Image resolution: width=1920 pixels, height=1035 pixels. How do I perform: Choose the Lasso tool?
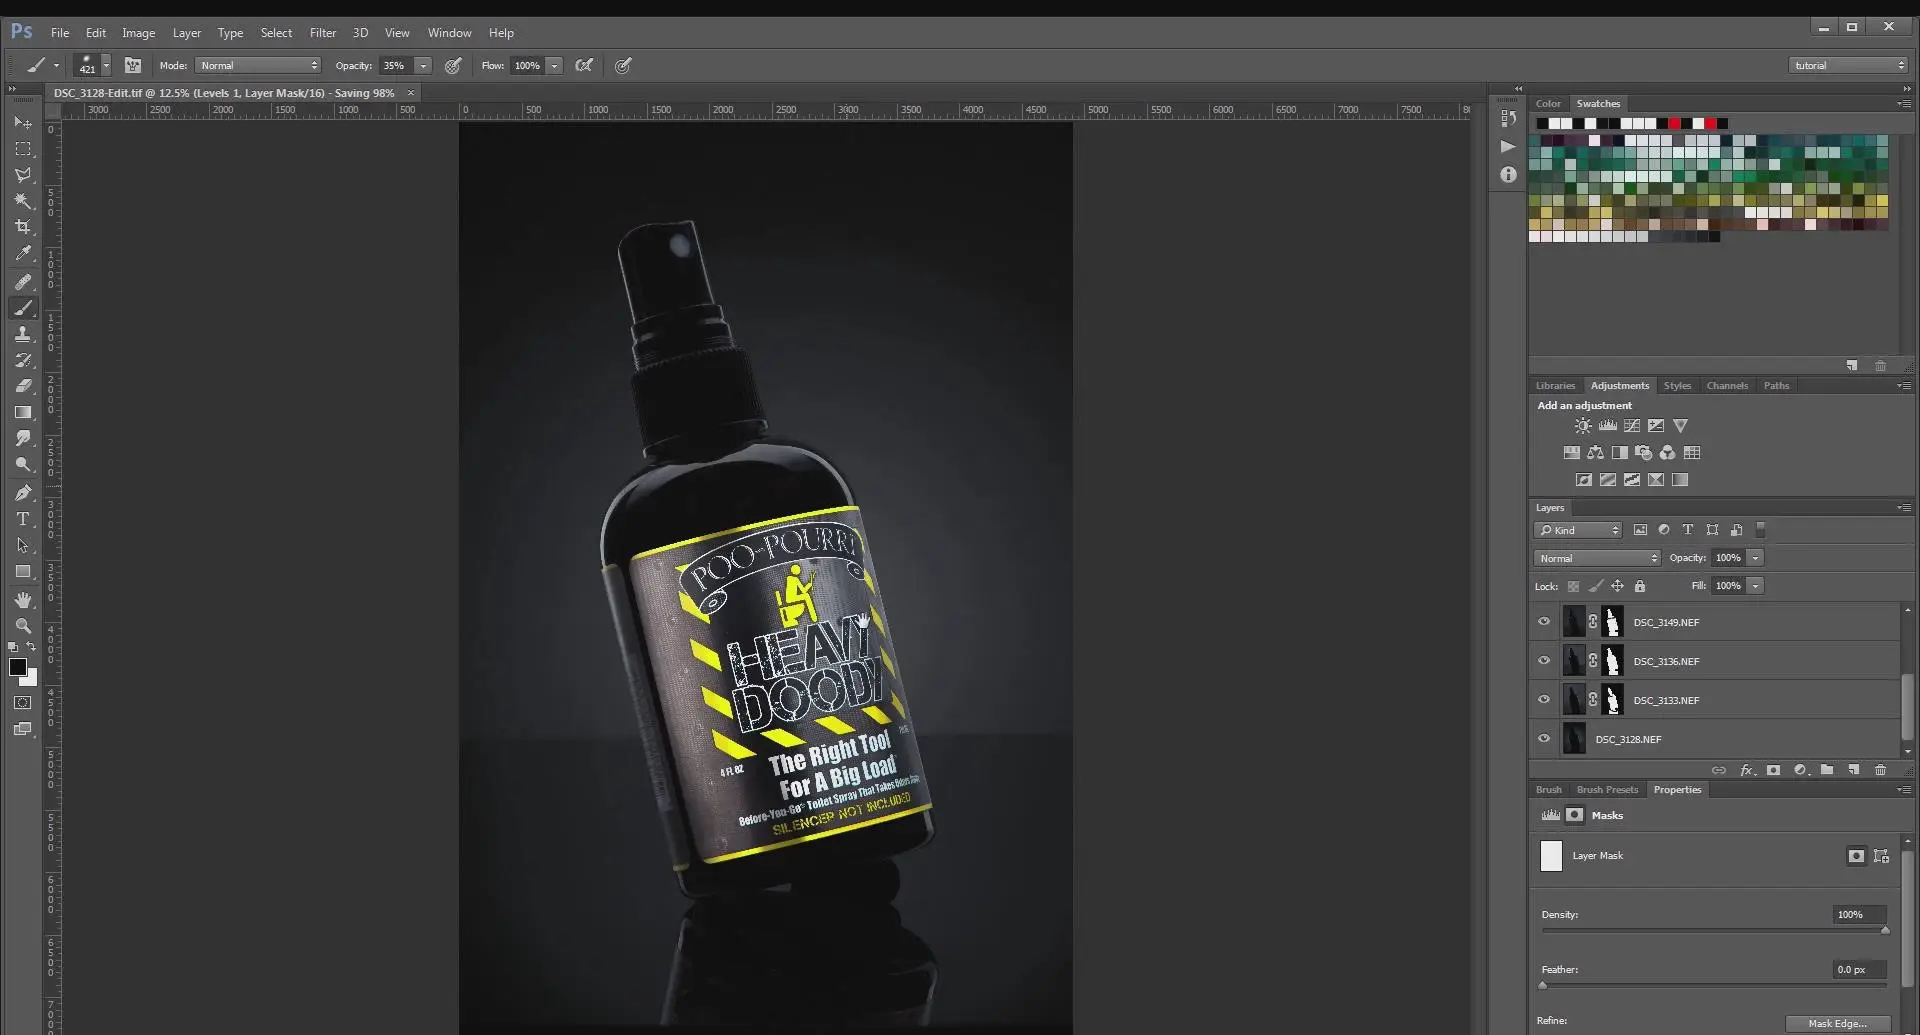point(22,175)
